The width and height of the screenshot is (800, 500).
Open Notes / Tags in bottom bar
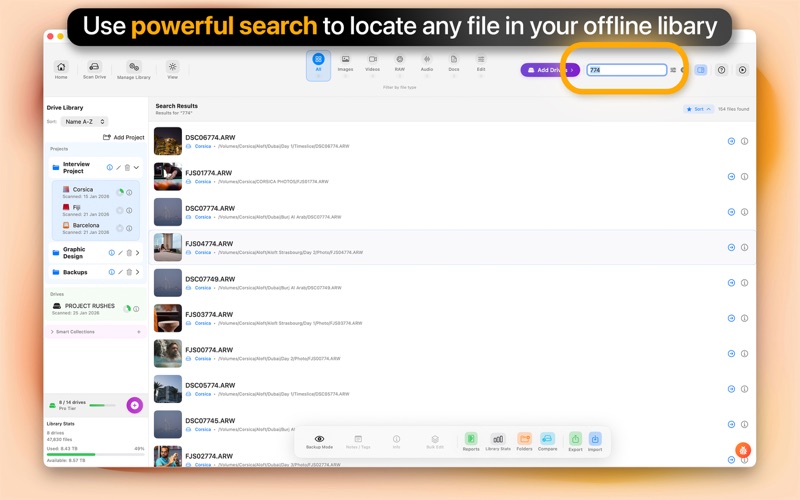pos(358,441)
